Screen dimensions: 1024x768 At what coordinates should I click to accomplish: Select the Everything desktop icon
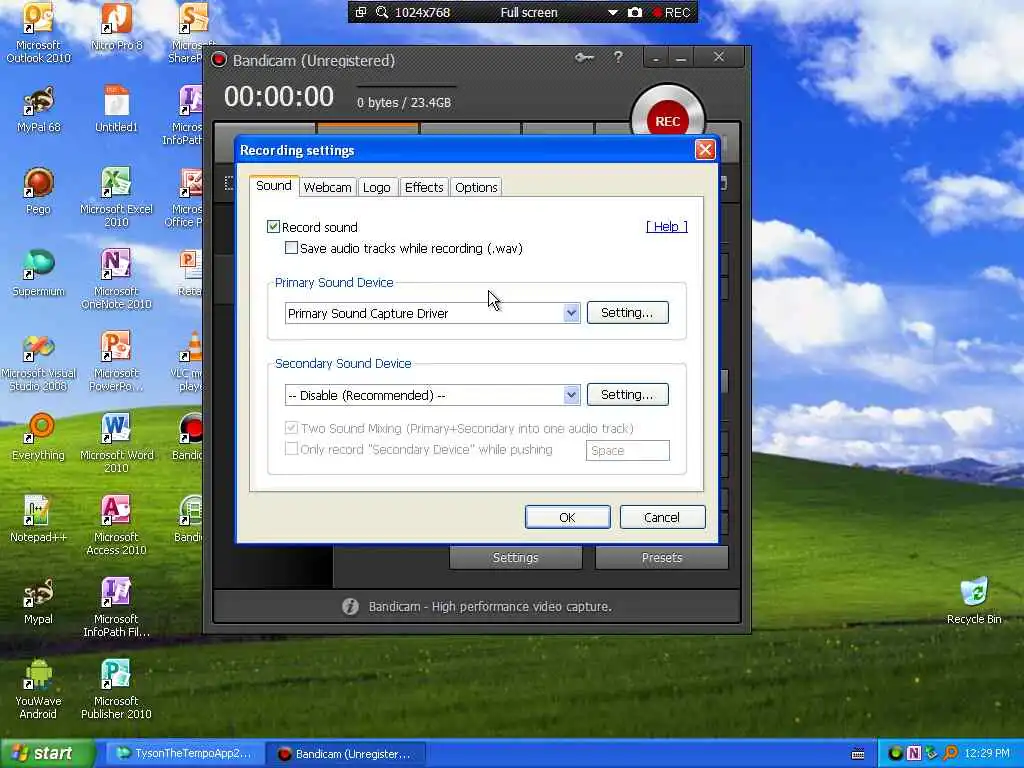coord(38,438)
